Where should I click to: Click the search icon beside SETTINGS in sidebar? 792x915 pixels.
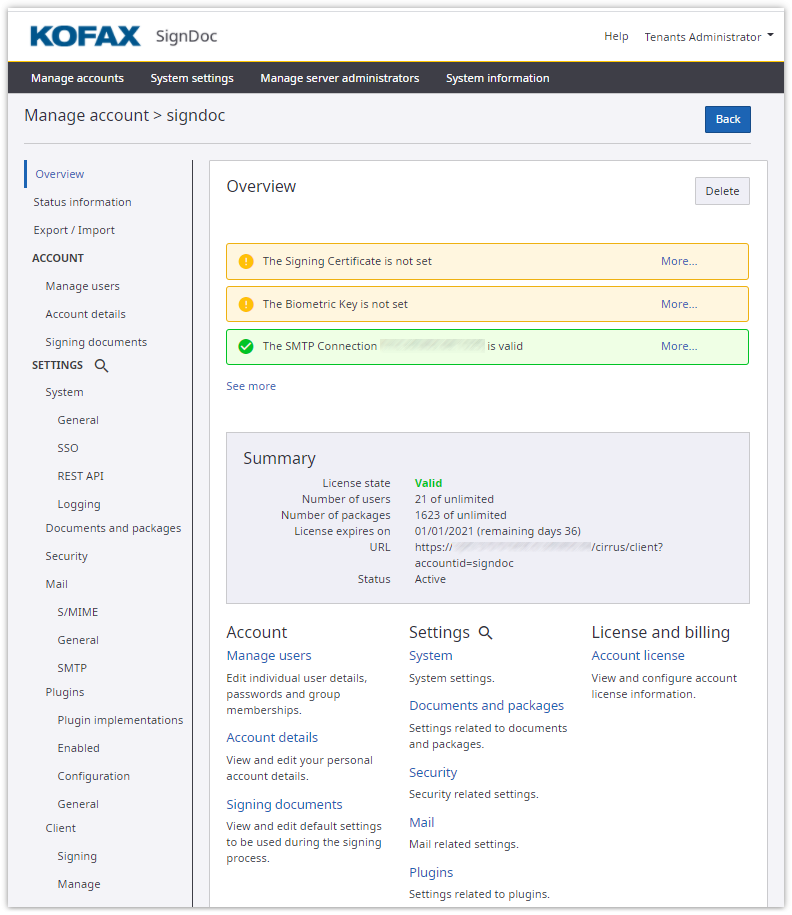click(x=101, y=366)
